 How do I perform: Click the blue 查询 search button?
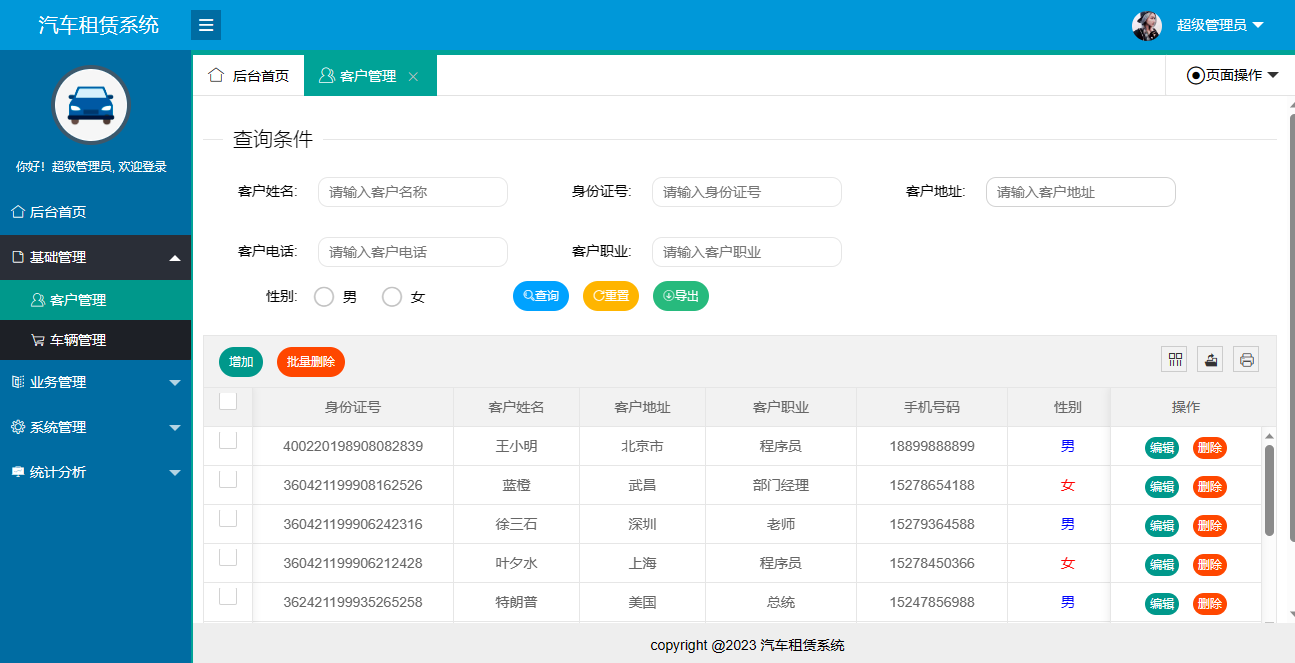click(541, 296)
